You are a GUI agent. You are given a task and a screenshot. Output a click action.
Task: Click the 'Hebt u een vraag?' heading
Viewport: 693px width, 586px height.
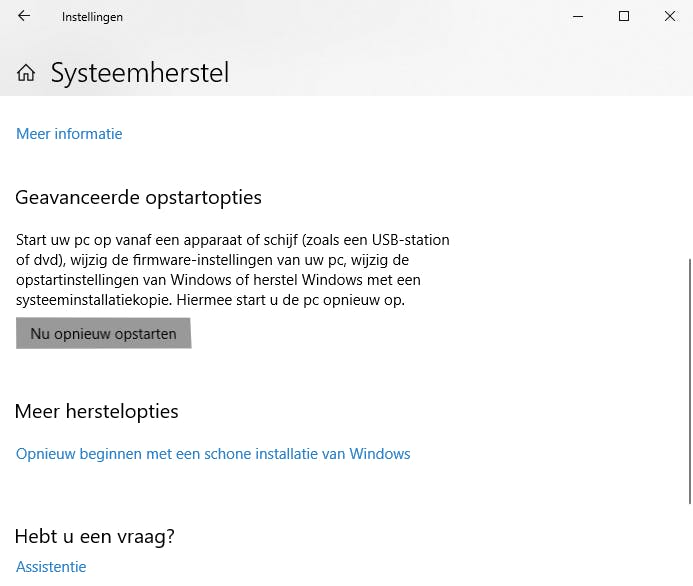coord(95,537)
